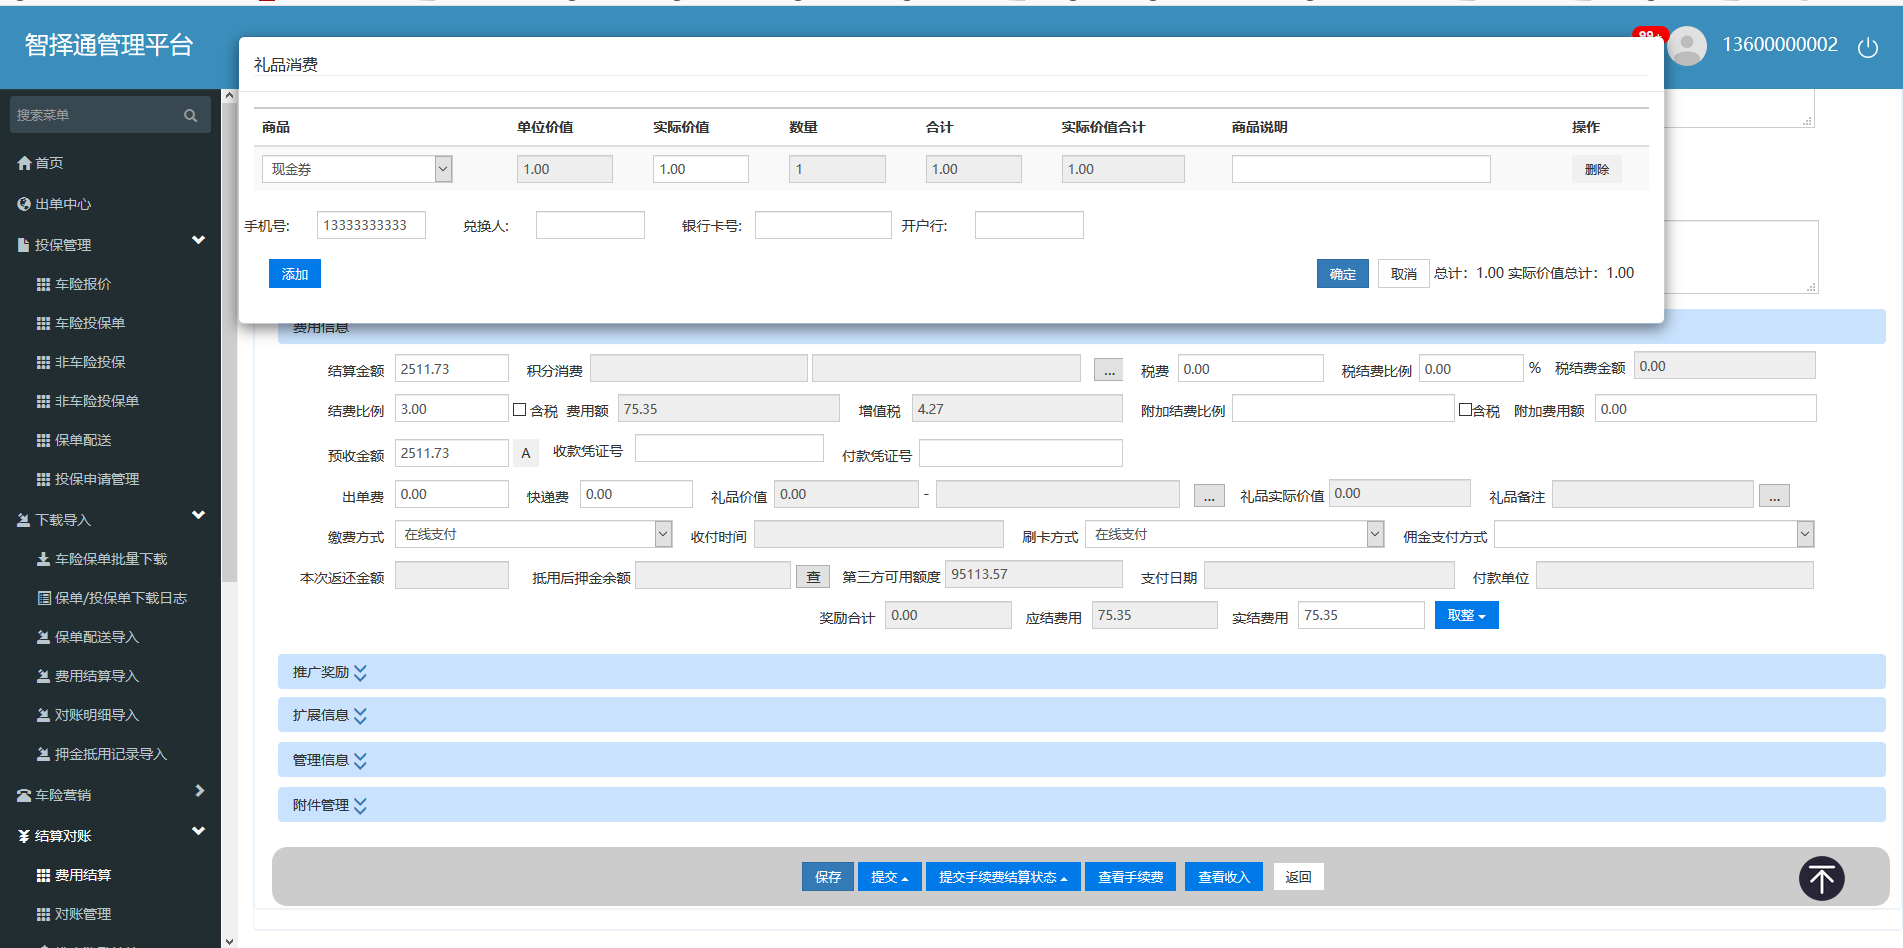
Task: Click the 车险营销 car icon
Action: (25, 796)
